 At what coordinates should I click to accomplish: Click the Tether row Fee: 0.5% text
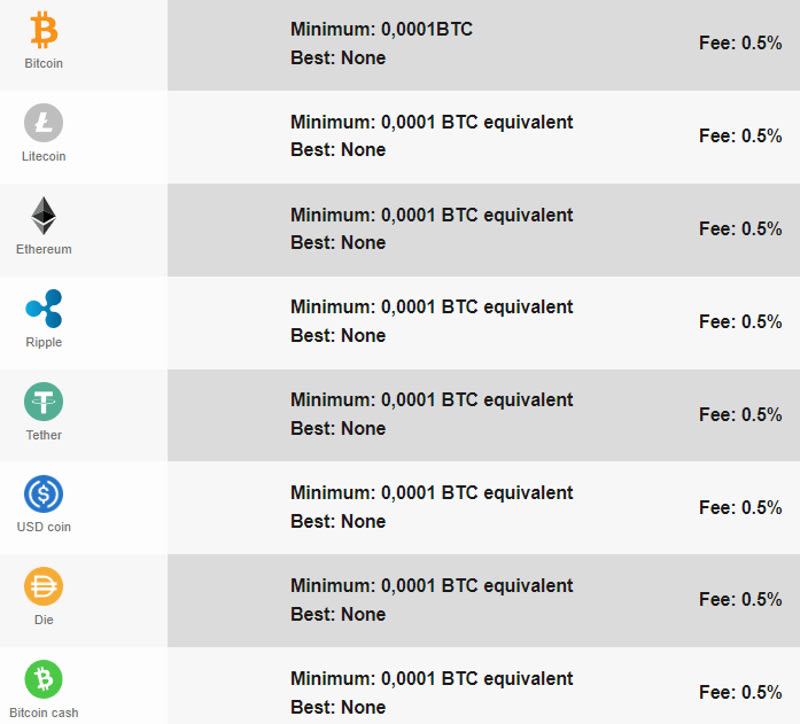pos(740,415)
